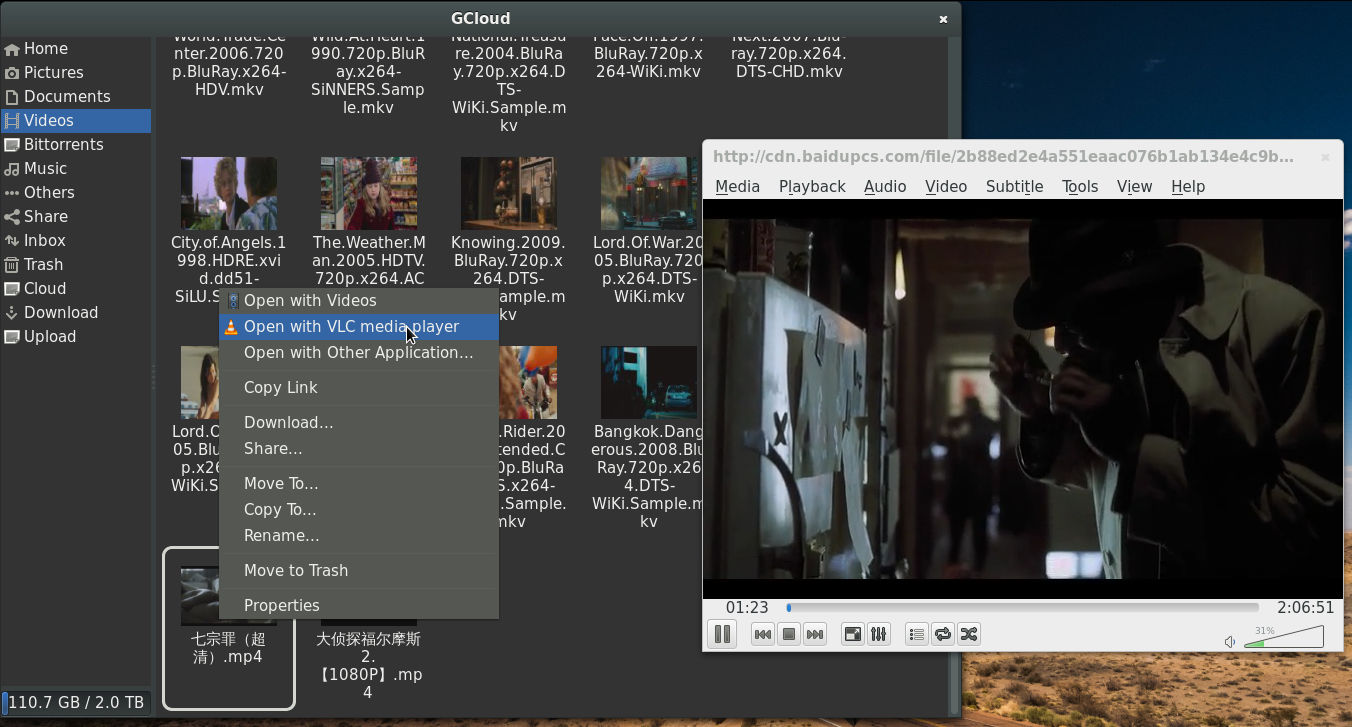Open the VLC Playback menu
Screen dimensions: 1352x727
click(812, 186)
